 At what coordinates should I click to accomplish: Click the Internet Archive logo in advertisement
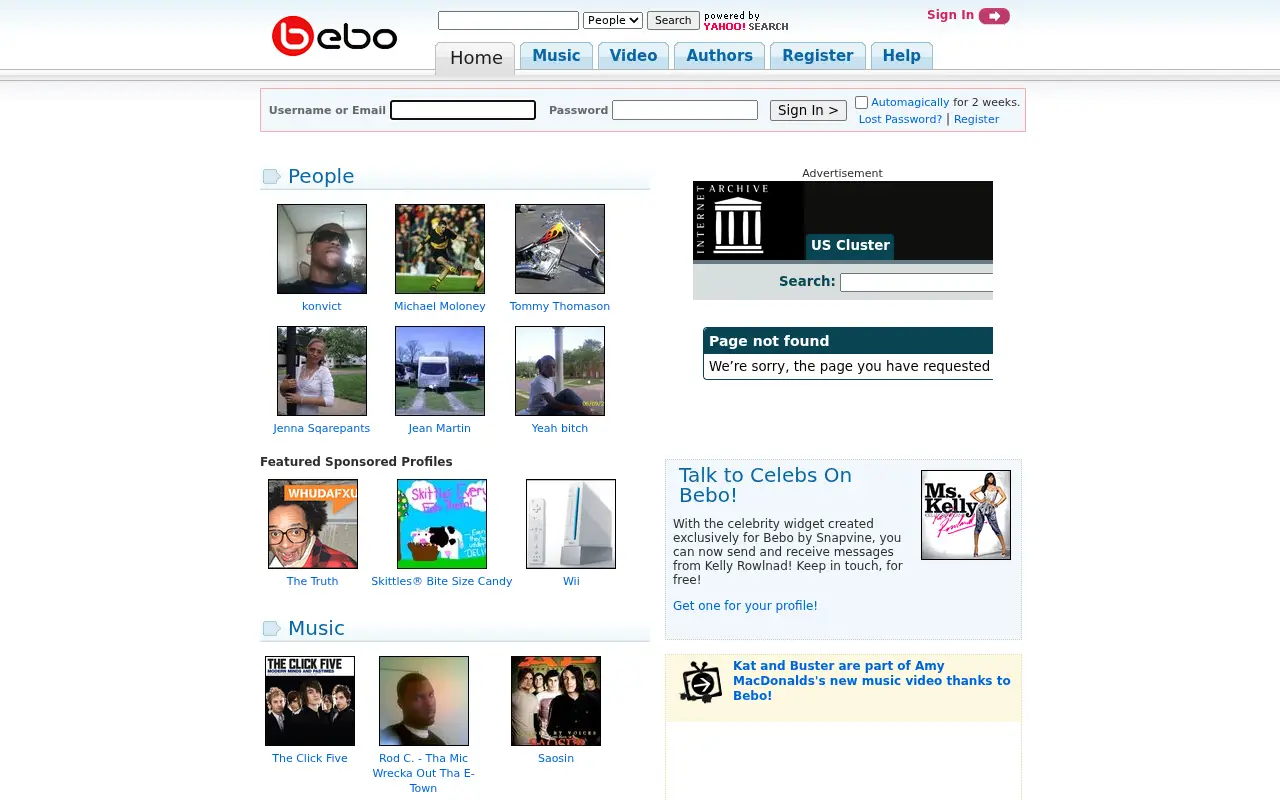pyautogui.click(x=733, y=220)
